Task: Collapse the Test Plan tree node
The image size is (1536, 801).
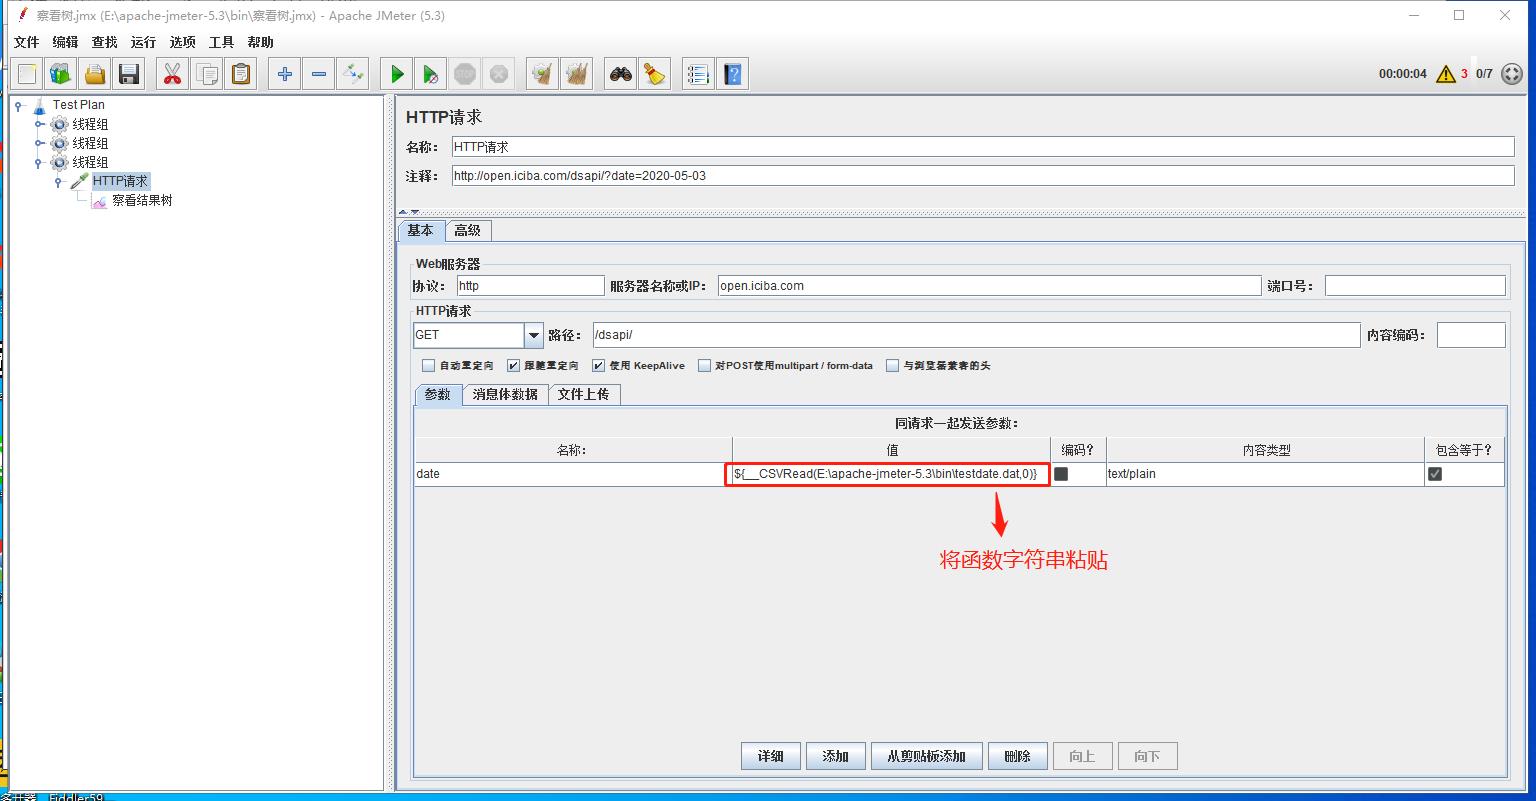Action: point(19,105)
